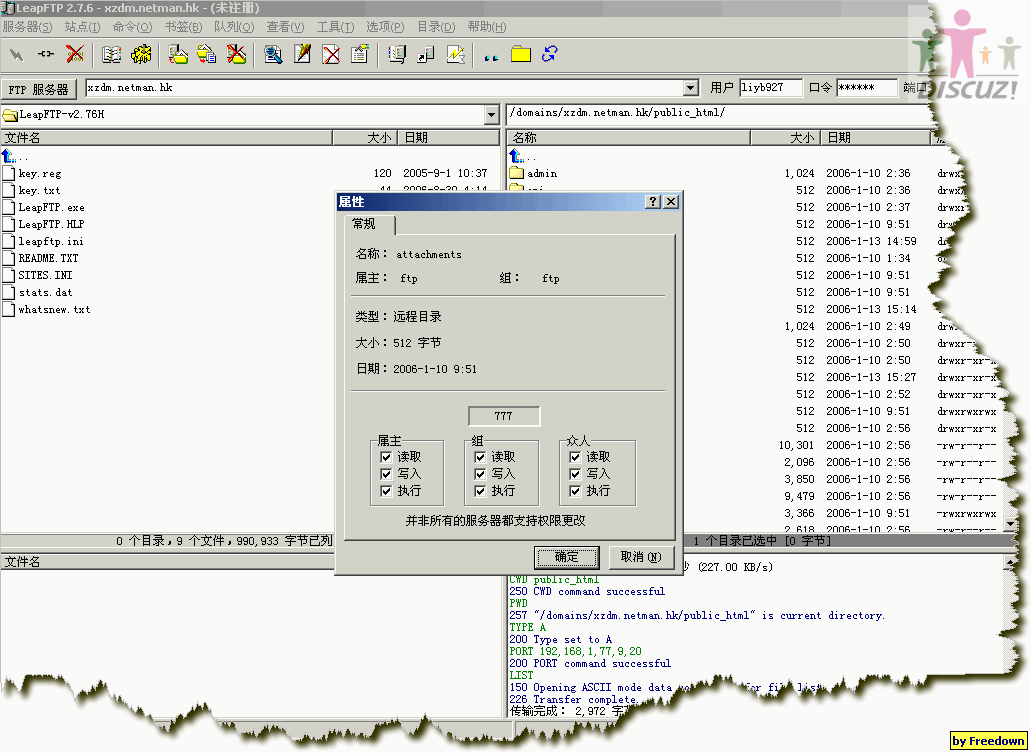Screen dimensions: 1031x753
Task: Click the delete file red X page icon
Action: tap(331, 55)
